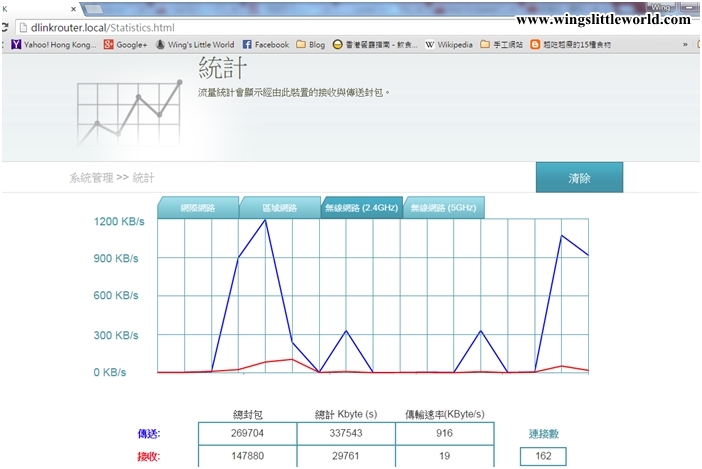The width and height of the screenshot is (702, 469).
Task: Open the Yahoo! Hong Kong bookmark
Action: click(53, 45)
